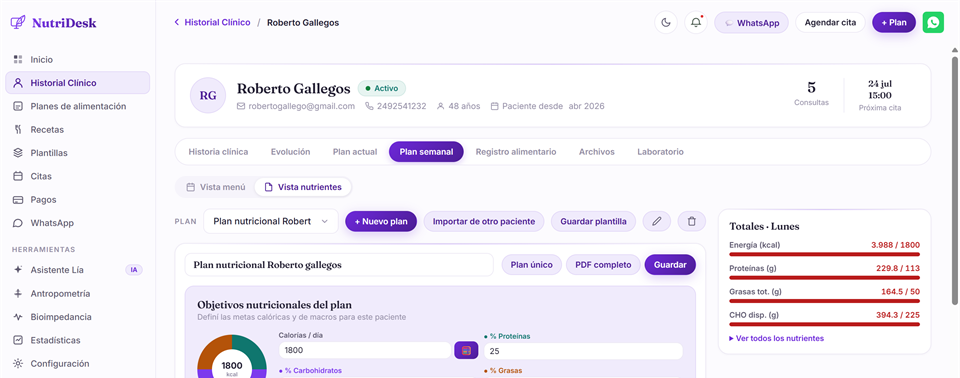Click the plan name input field

tap(339, 265)
